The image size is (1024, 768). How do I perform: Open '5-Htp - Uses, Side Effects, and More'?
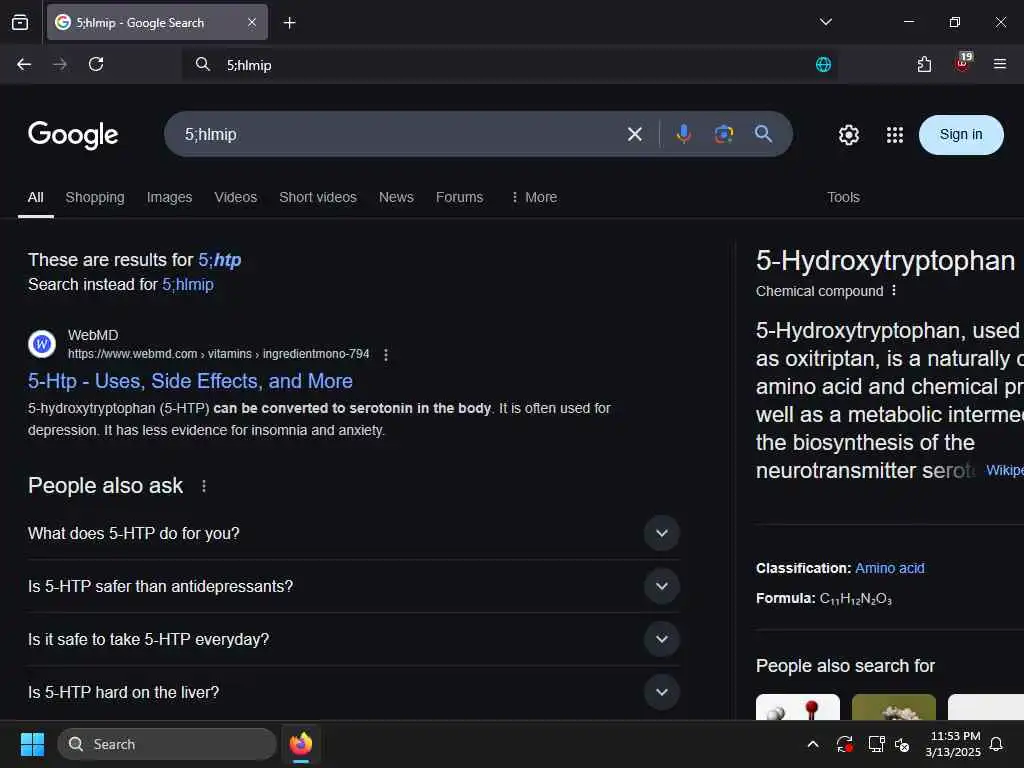pos(190,381)
